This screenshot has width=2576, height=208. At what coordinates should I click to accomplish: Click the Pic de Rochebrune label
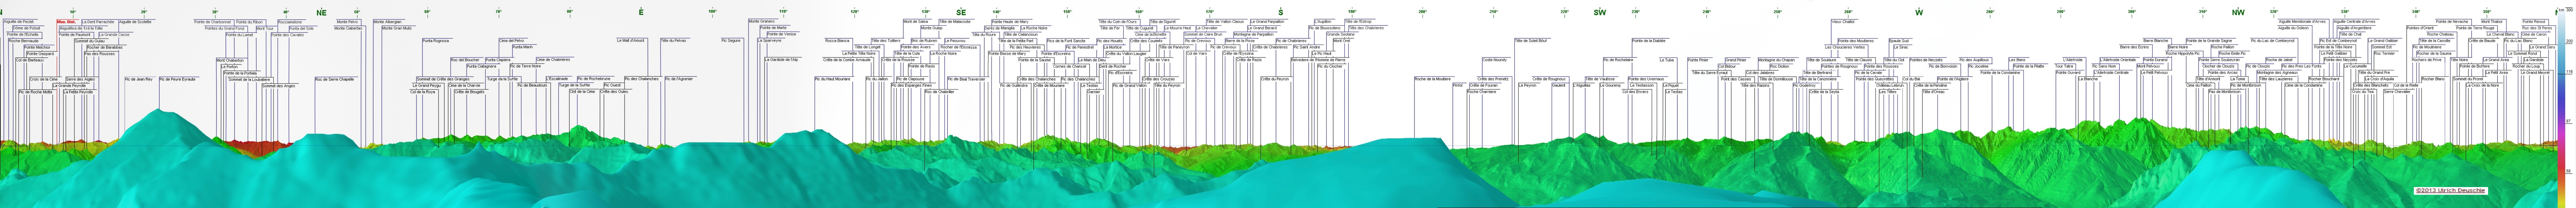click(594, 79)
